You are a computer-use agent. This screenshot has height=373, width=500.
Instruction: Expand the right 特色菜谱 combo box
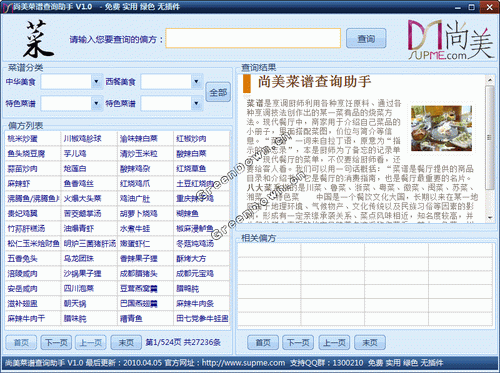[196, 103]
